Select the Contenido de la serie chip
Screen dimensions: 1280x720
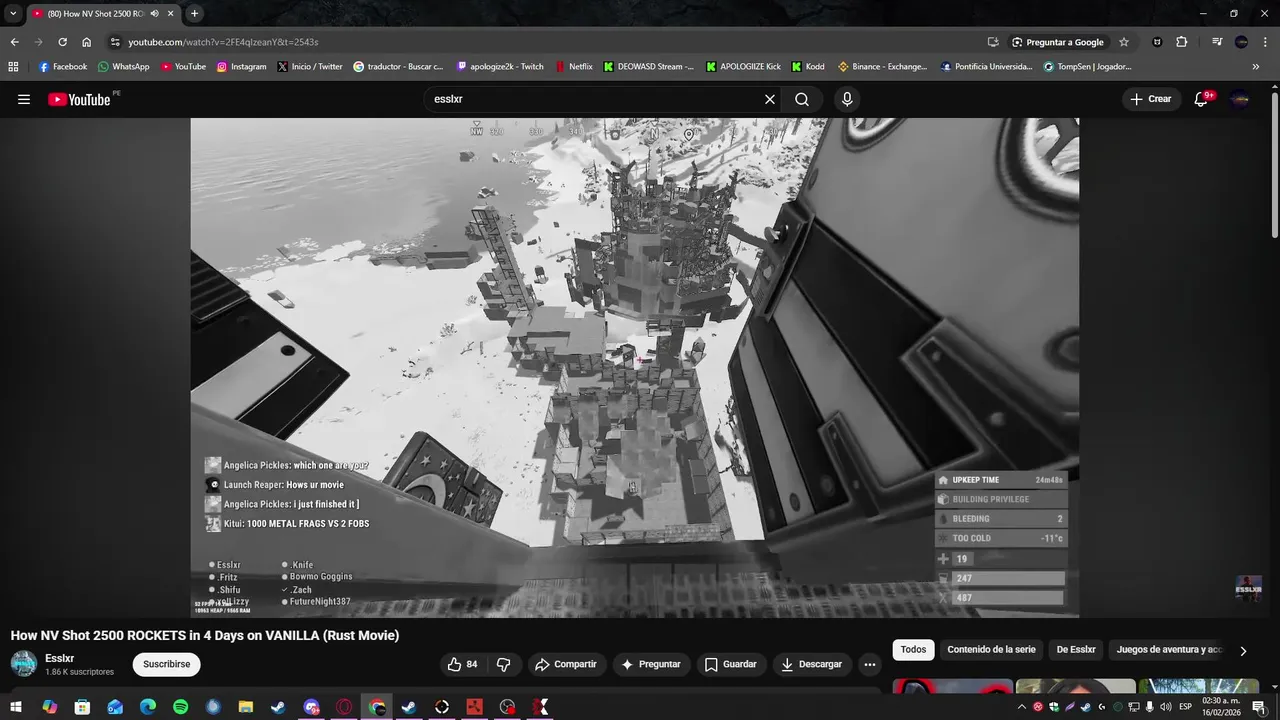tap(991, 650)
